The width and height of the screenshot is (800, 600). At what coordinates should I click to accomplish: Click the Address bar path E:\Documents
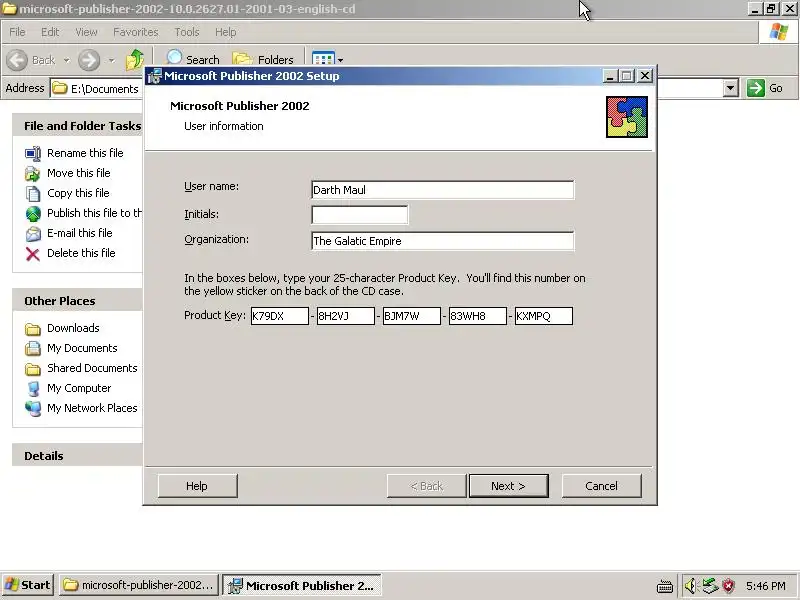(x=105, y=89)
